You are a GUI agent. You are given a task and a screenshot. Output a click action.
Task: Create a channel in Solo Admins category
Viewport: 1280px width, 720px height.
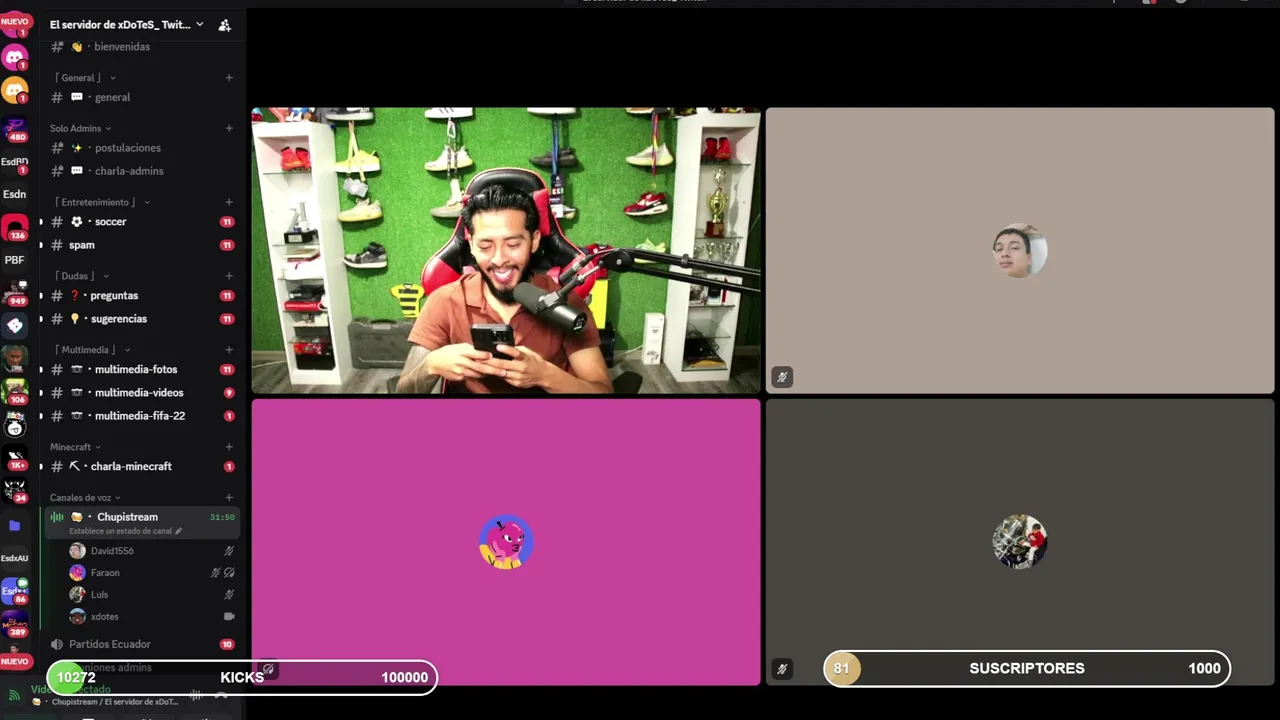[x=229, y=128]
